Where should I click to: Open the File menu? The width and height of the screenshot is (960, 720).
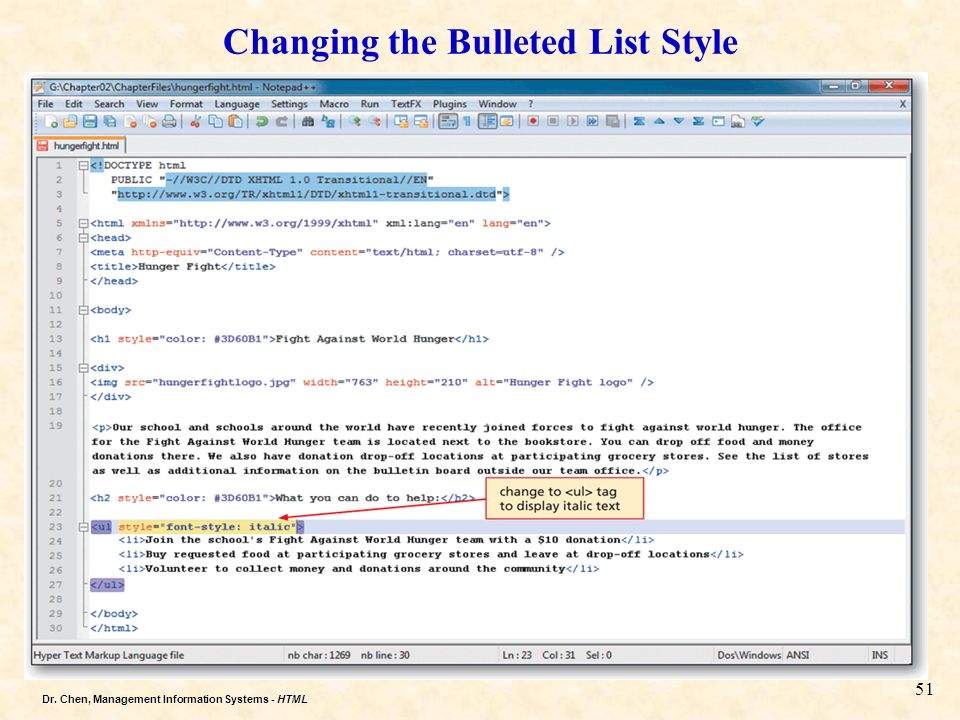(x=45, y=104)
